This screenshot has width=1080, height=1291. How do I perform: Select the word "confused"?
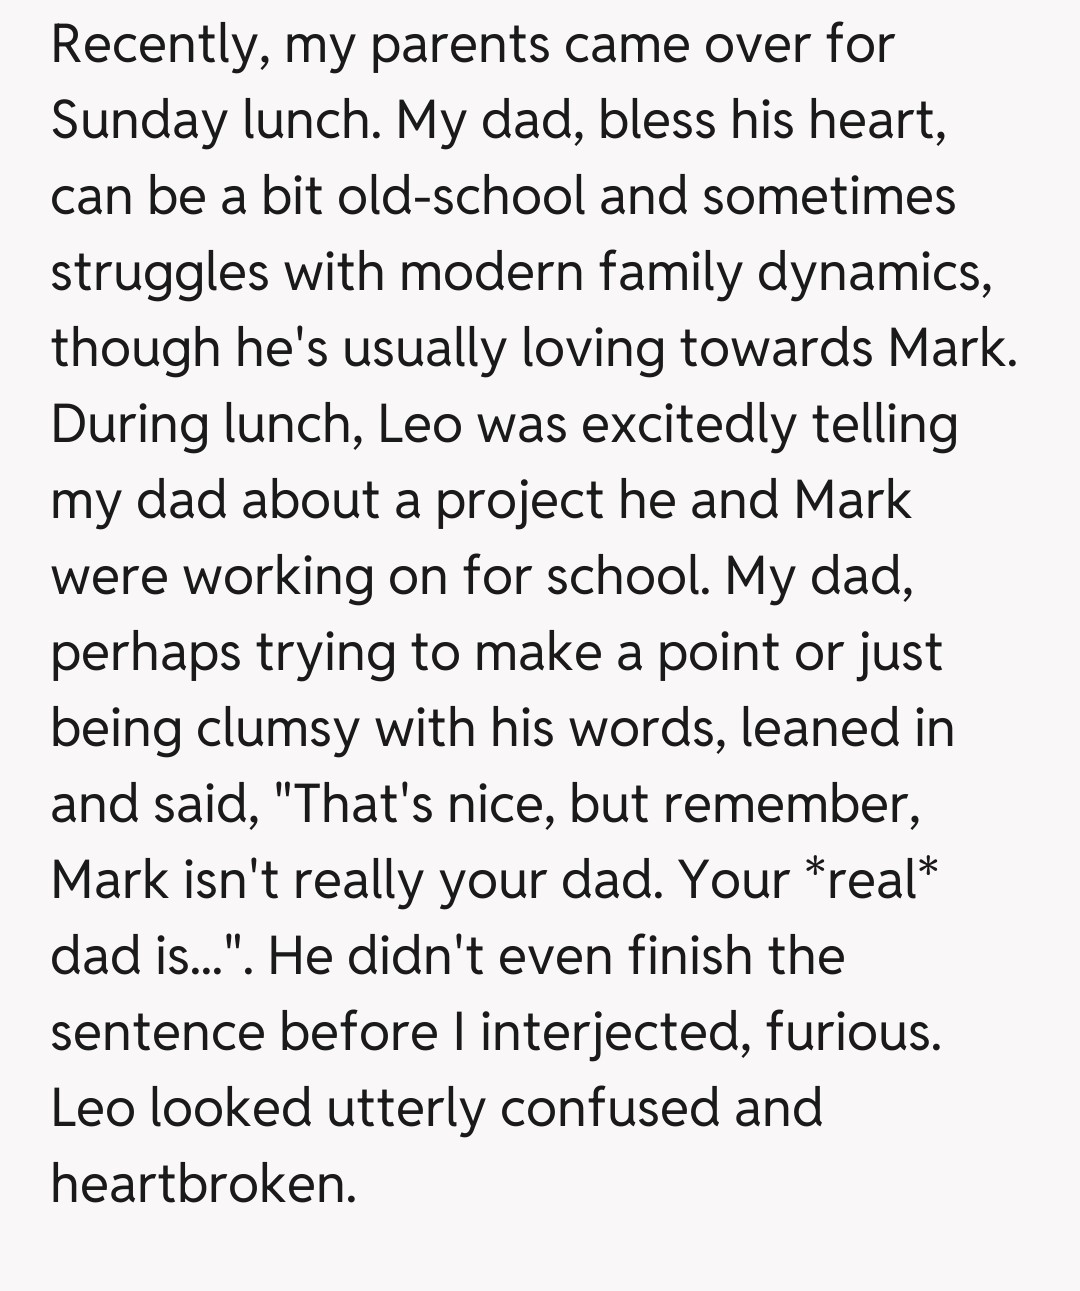608,1108
